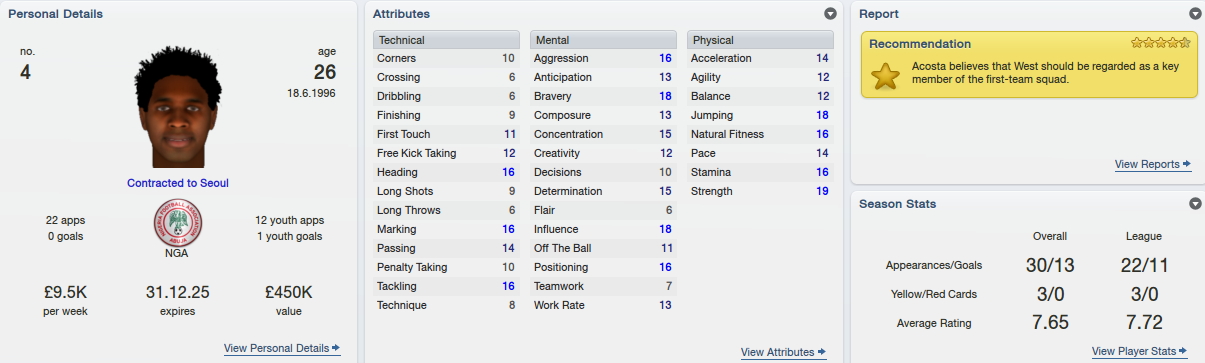The width and height of the screenshot is (1205, 363).
Task: Select the Technical attributes column header
Action: [x=447, y=40]
